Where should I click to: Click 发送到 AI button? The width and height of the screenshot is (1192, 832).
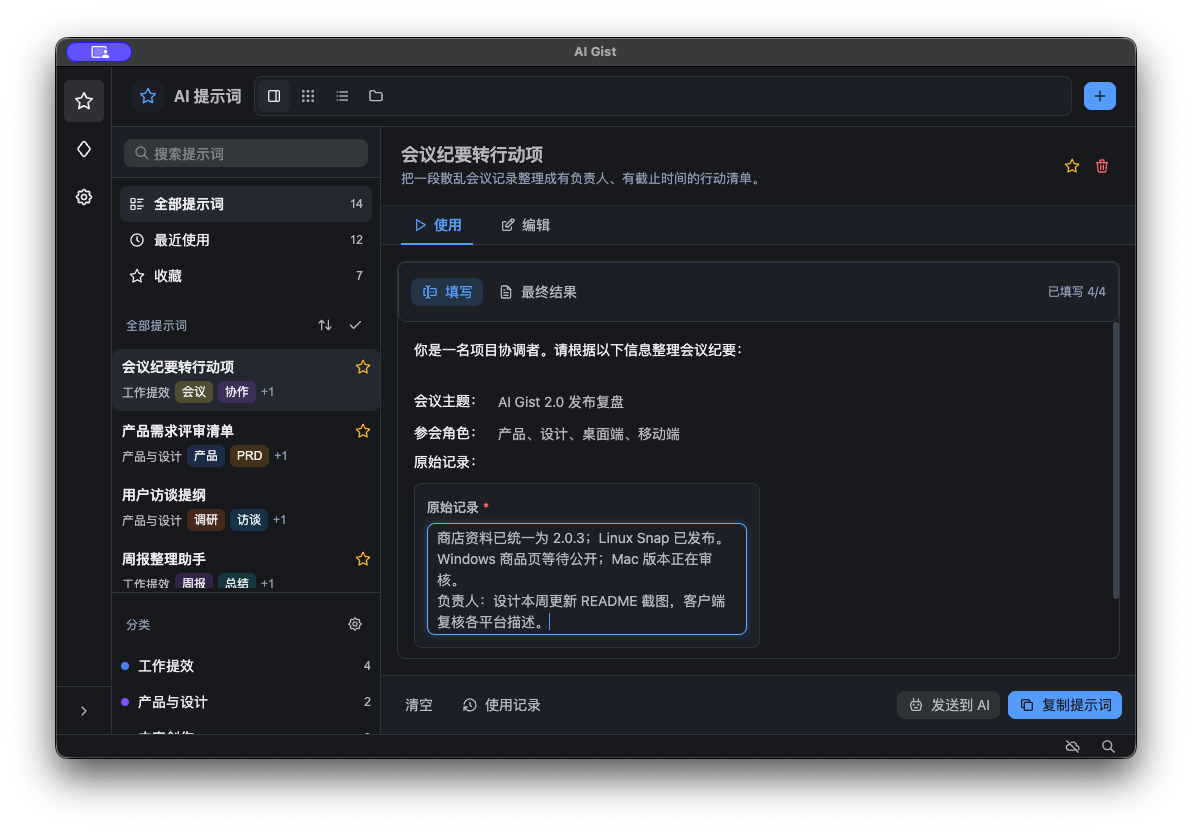[949, 705]
